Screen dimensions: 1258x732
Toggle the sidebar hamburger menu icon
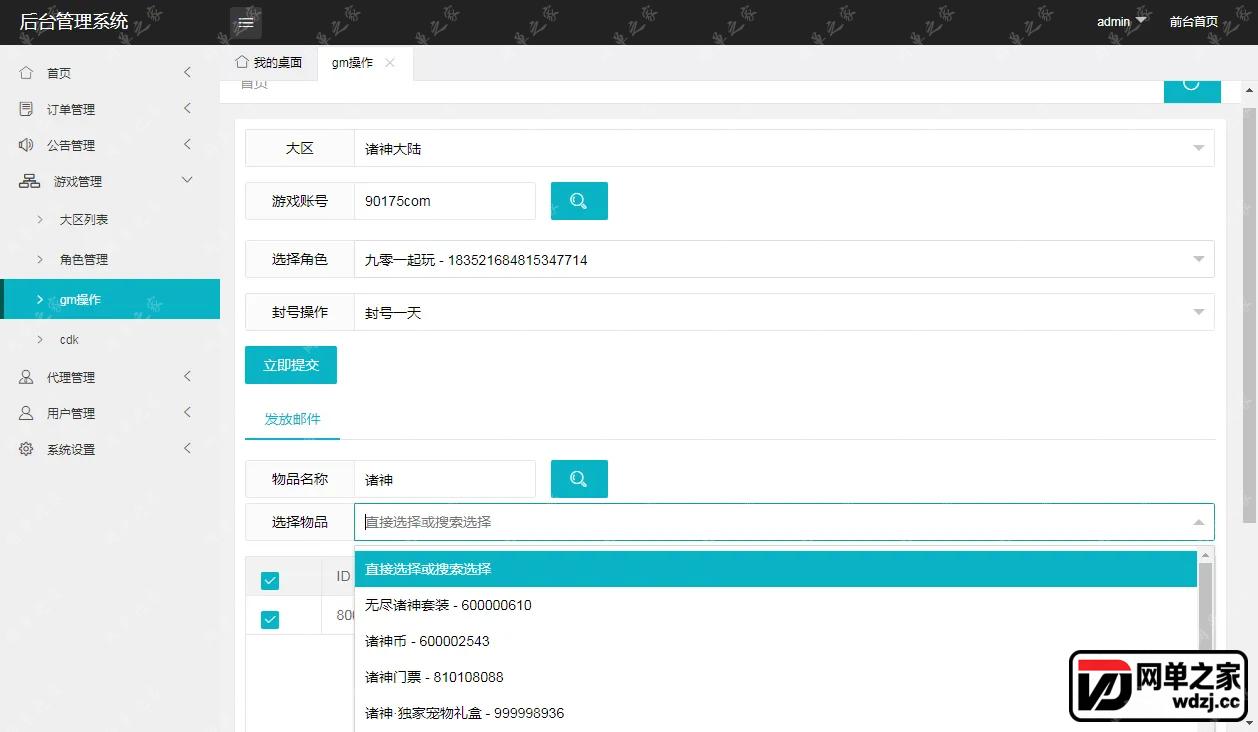click(x=246, y=22)
